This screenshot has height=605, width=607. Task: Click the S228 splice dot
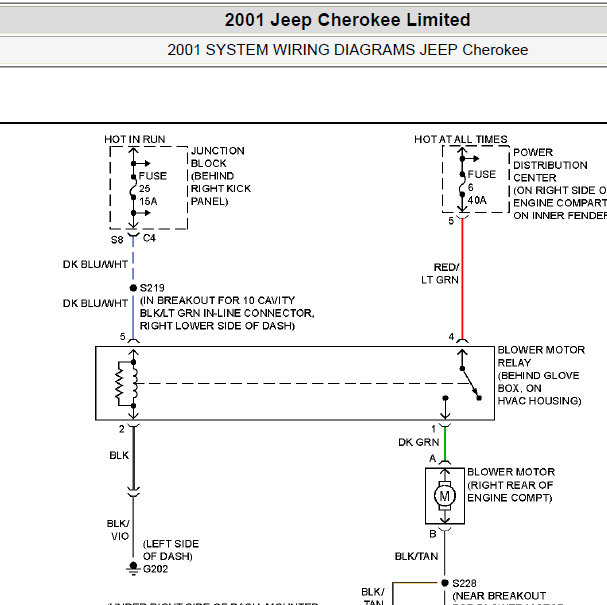coord(445,583)
